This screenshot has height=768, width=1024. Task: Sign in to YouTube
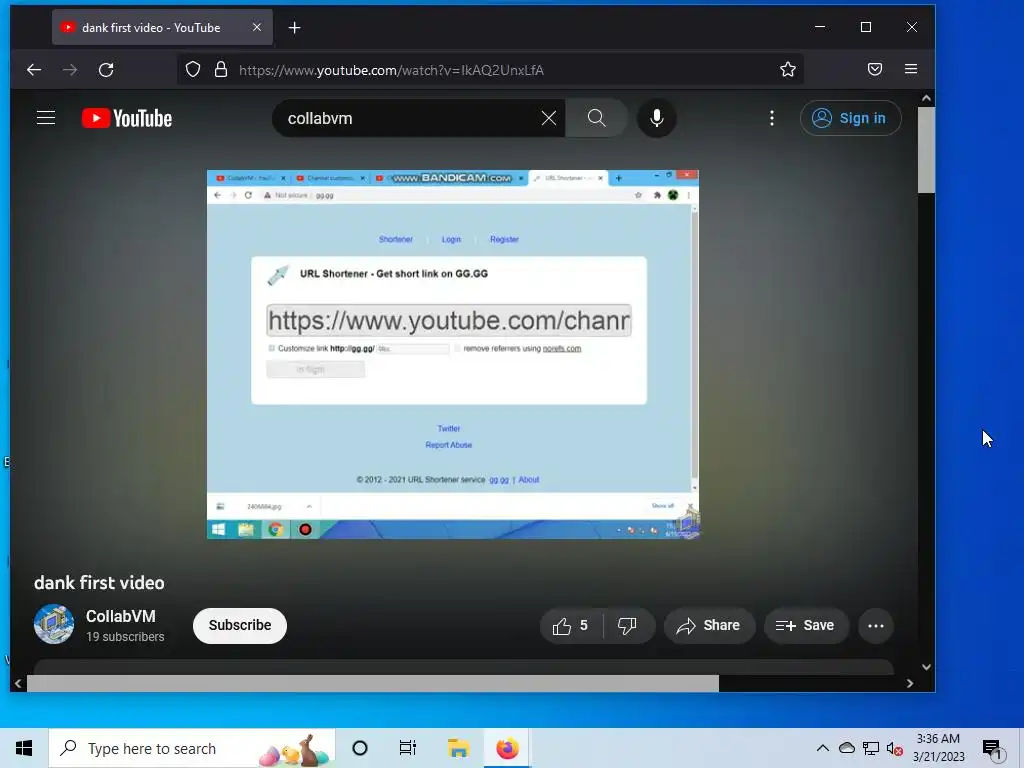[850, 118]
